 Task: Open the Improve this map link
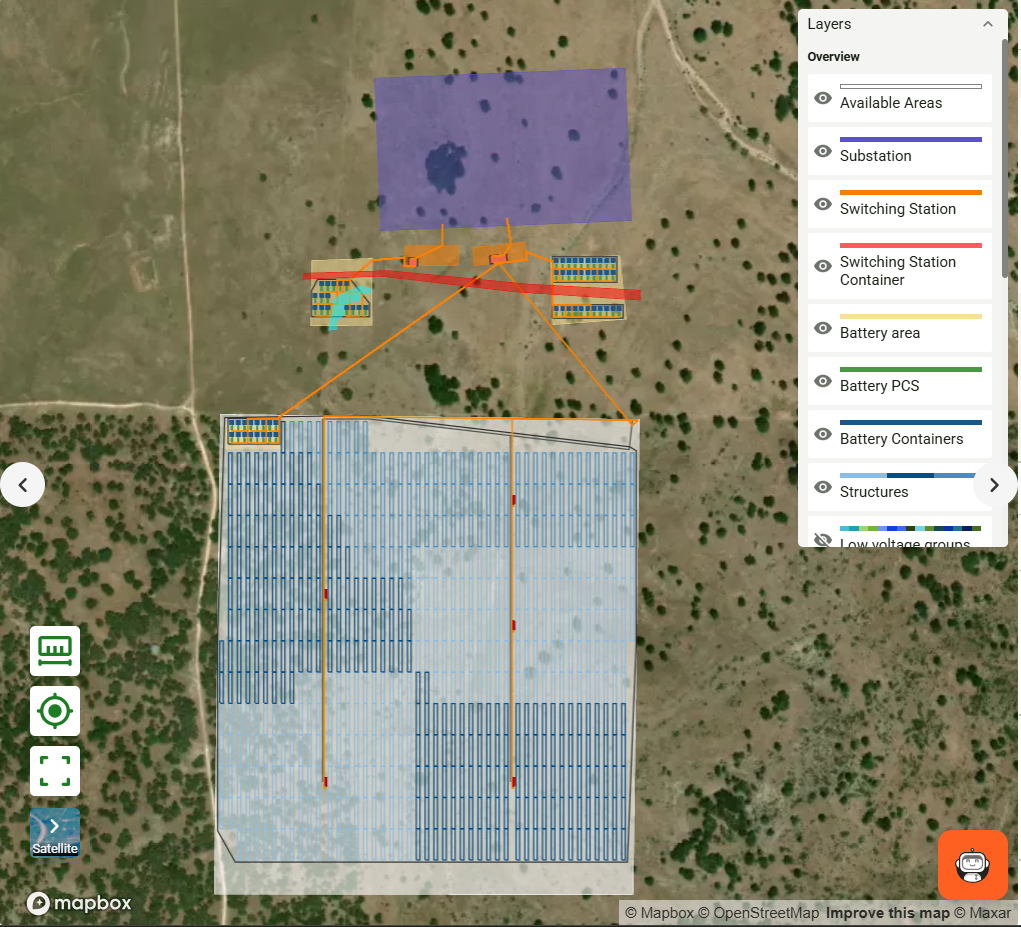click(x=887, y=913)
